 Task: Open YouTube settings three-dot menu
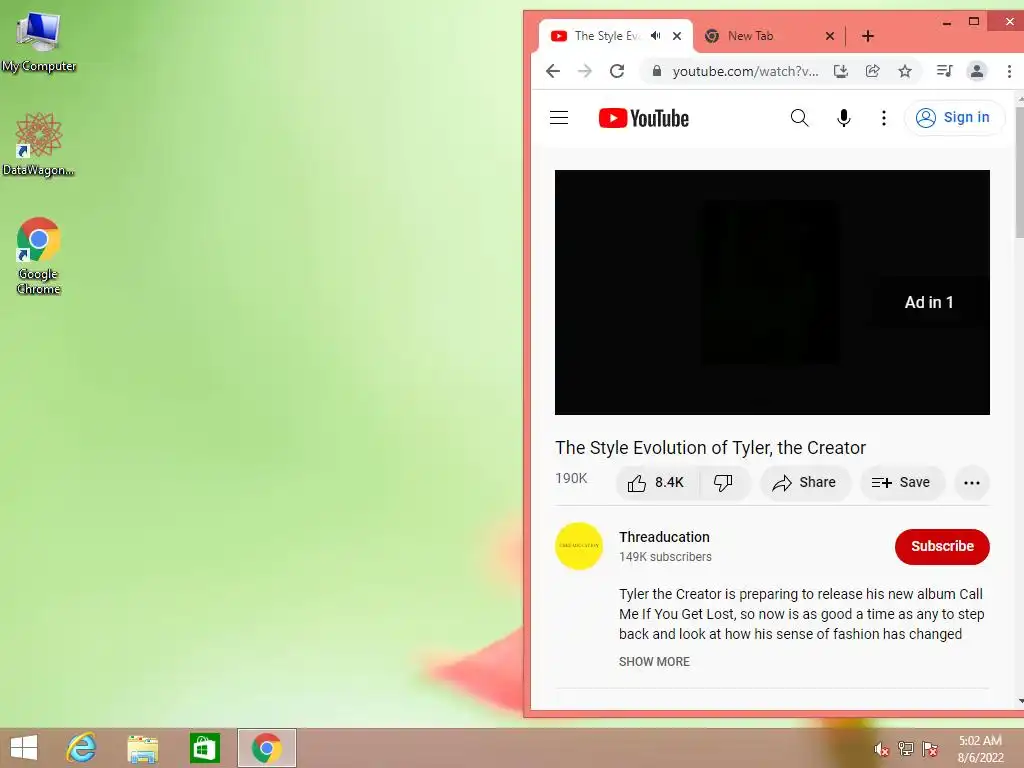(884, 118)
